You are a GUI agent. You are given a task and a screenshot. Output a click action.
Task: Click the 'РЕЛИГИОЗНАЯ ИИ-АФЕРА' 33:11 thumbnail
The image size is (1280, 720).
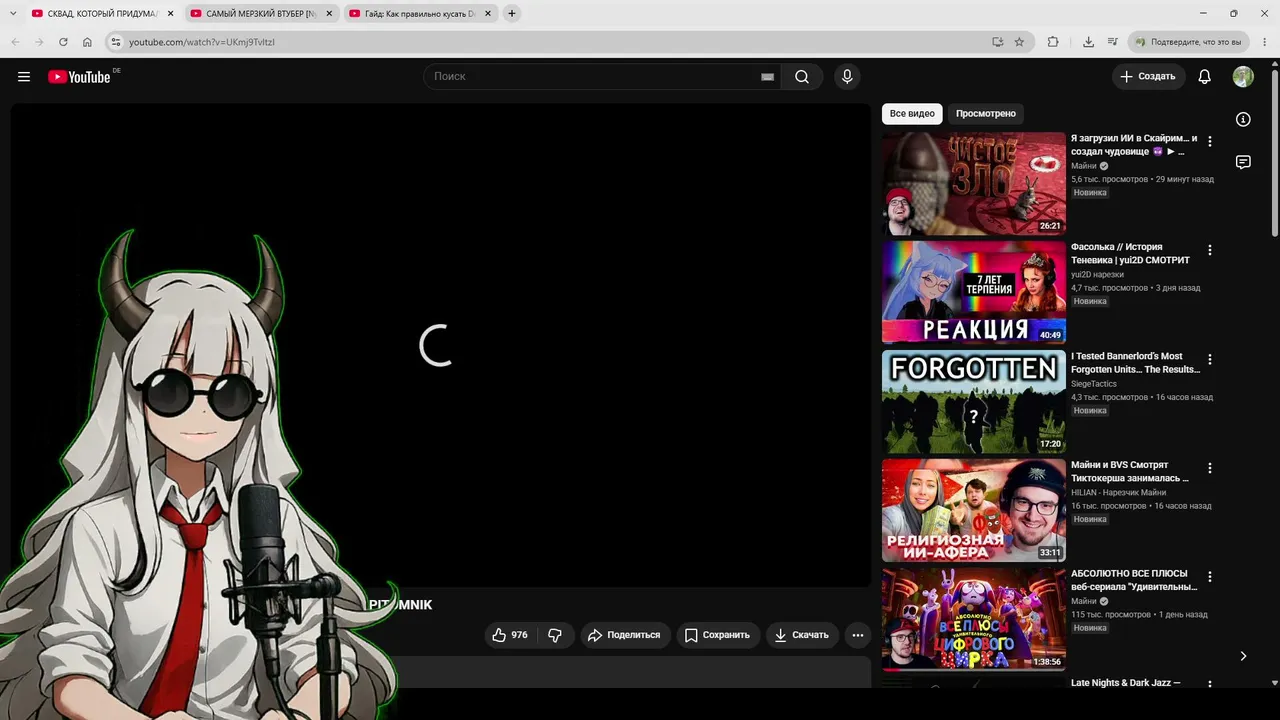click(974, 511)
